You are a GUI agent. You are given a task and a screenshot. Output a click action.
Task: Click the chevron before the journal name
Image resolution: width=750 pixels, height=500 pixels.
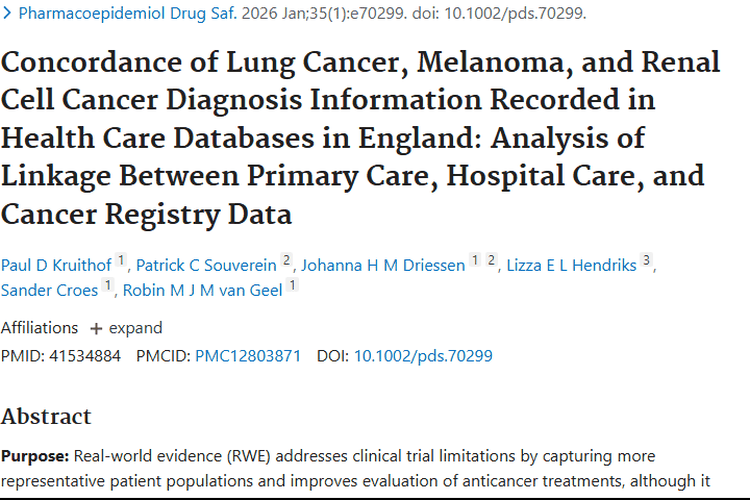point(8,14)
